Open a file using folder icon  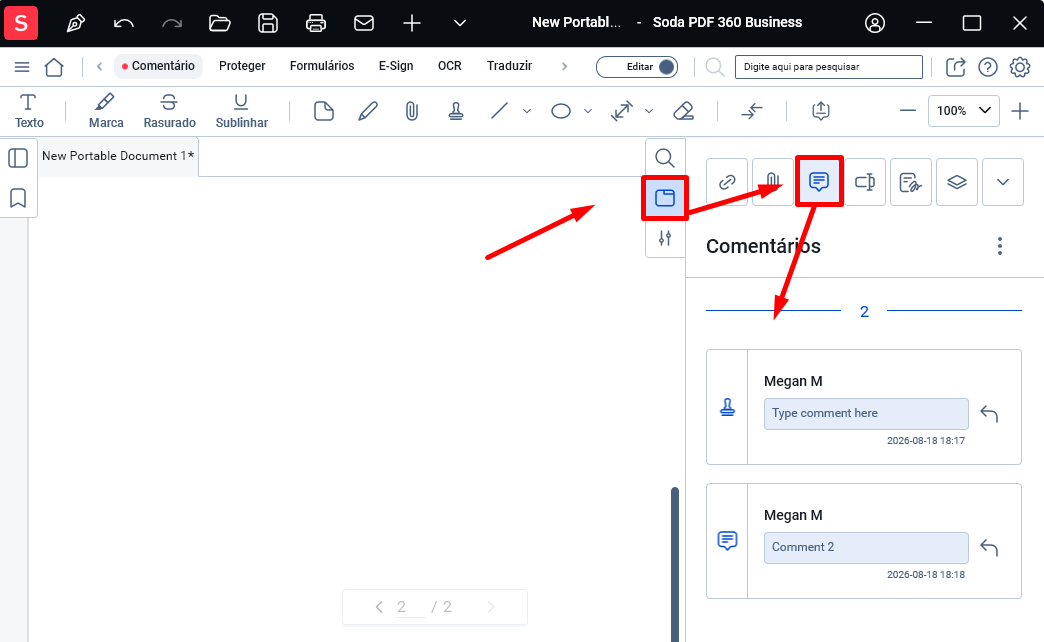coord(220,23)
